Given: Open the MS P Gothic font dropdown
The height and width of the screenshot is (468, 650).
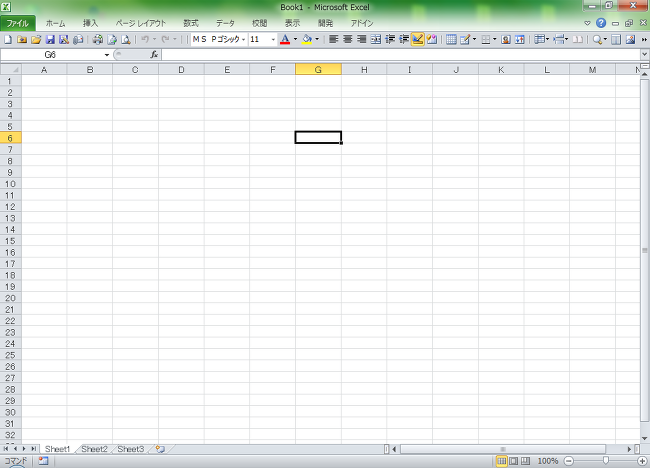Looking at the screenshot, I should click(x=243, y=39).
